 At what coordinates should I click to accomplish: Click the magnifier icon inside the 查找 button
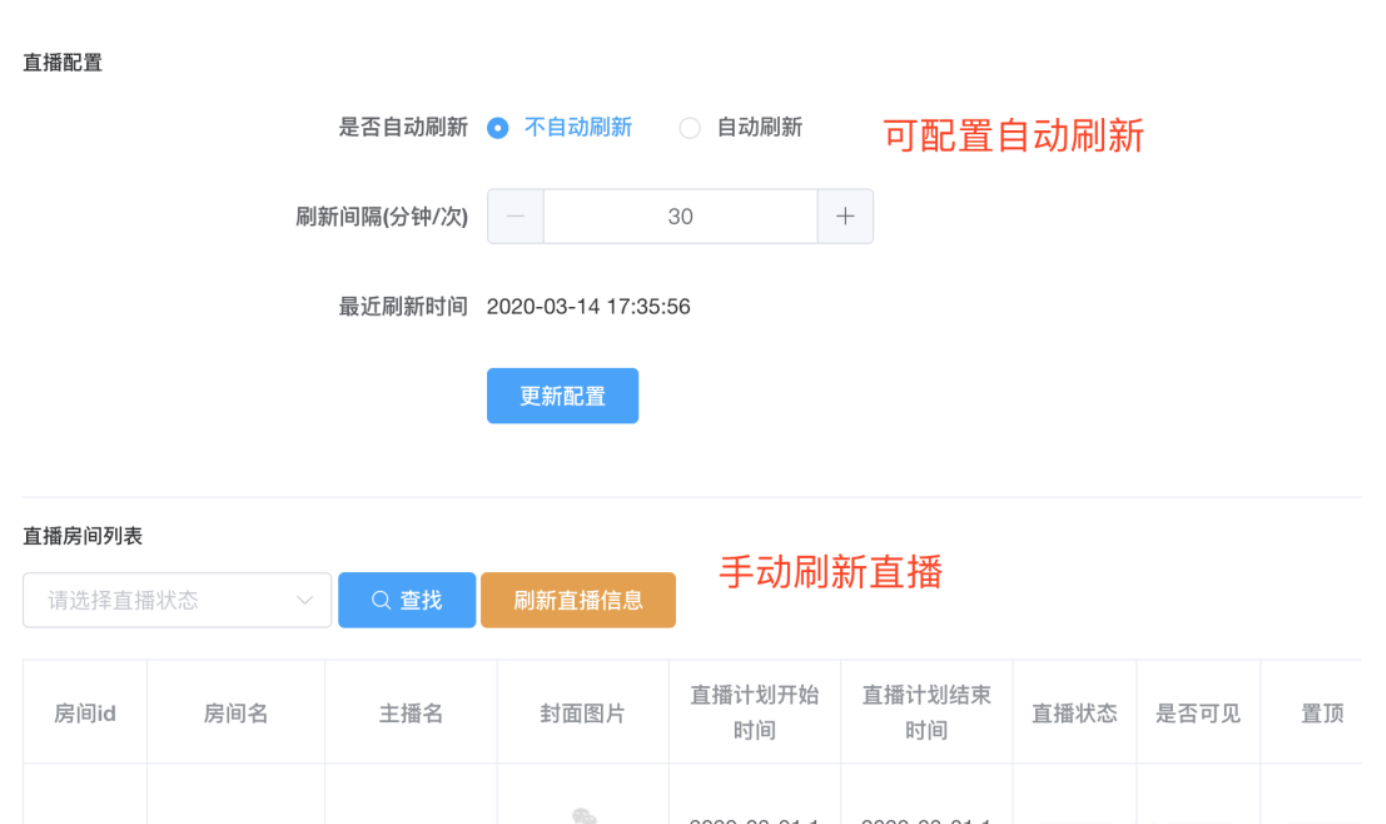click(x=381, y=599)
